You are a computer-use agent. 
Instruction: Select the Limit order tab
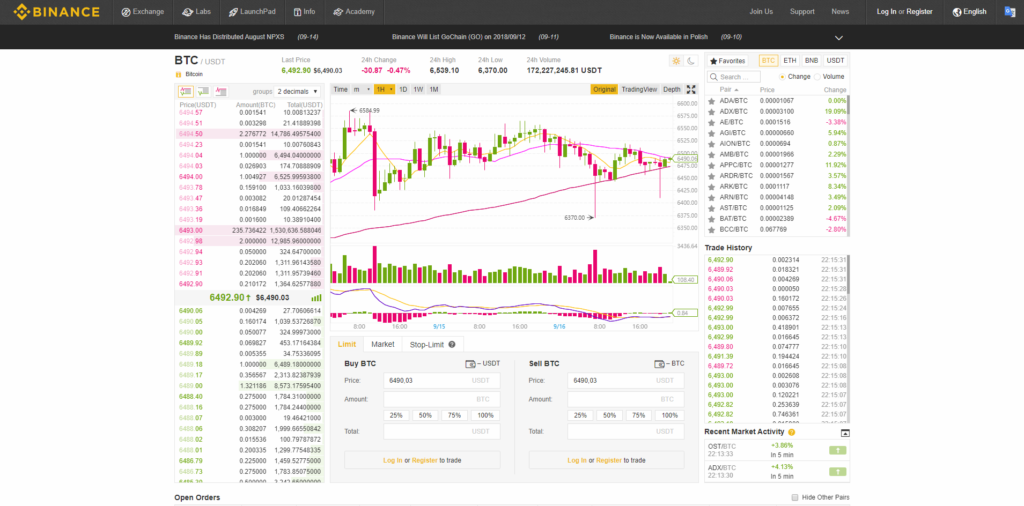(347, 344)
